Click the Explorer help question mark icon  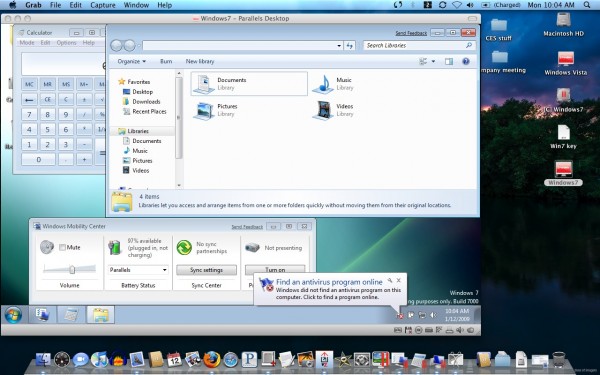pos(466,61)
